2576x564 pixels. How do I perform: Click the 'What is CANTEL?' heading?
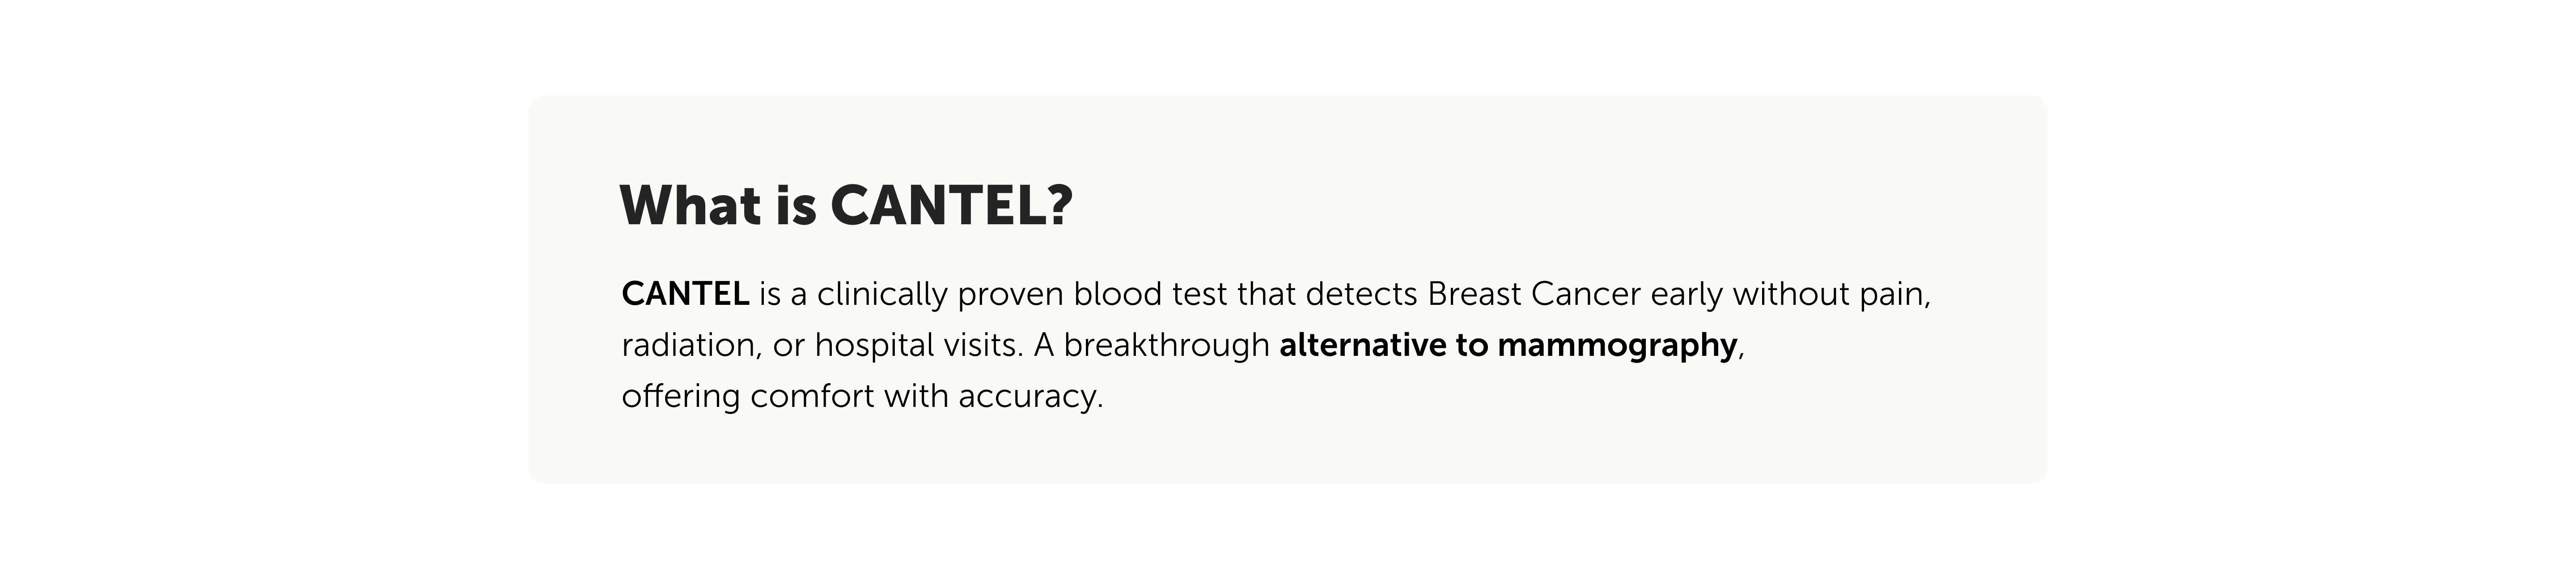click(x=846, y=205)
